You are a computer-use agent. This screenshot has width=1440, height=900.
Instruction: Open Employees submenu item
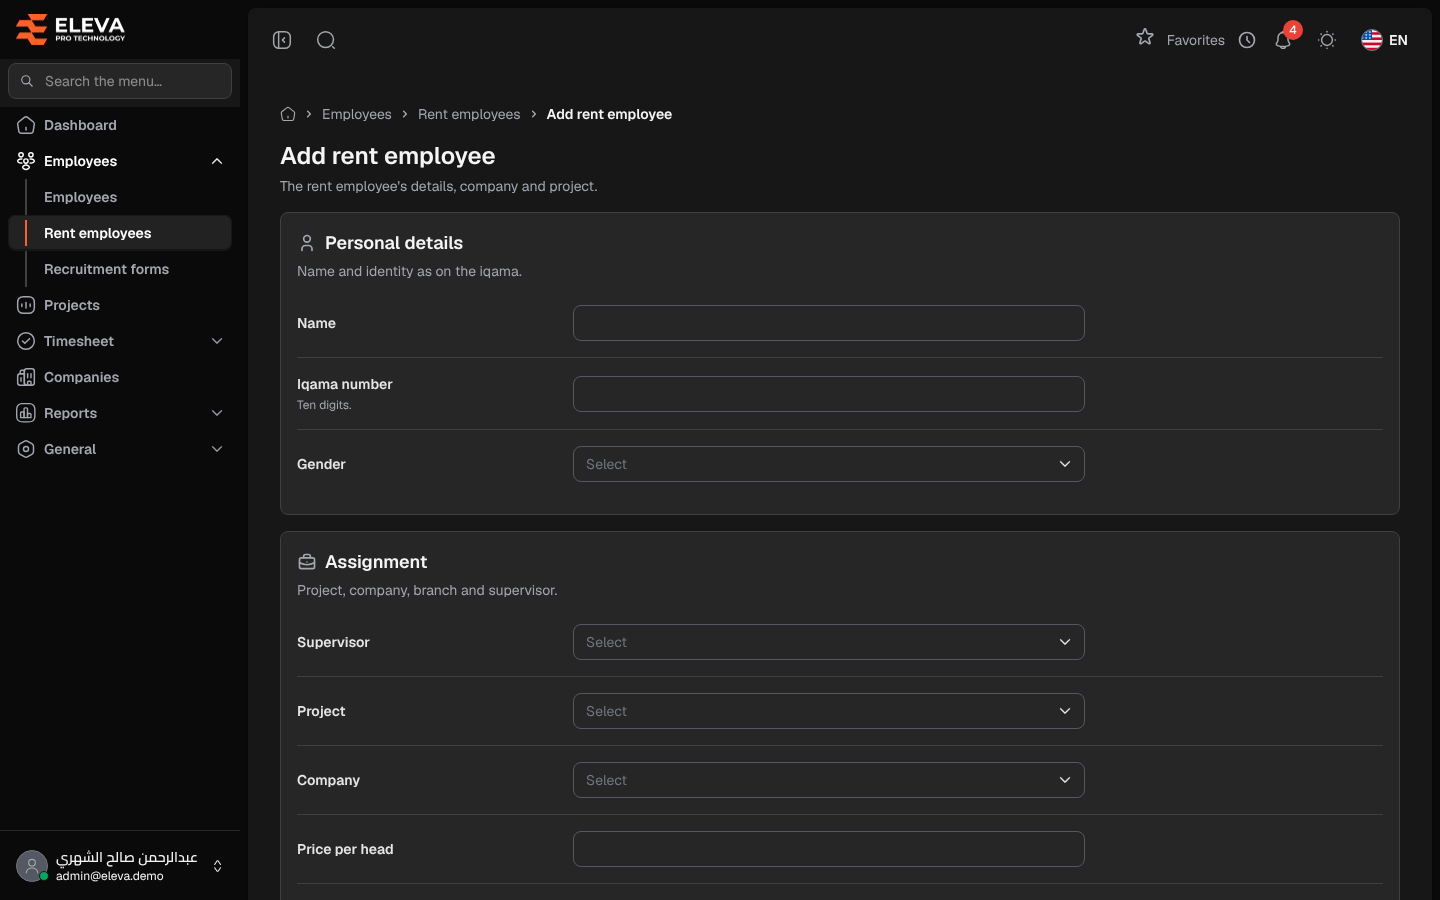coord(80,197)
